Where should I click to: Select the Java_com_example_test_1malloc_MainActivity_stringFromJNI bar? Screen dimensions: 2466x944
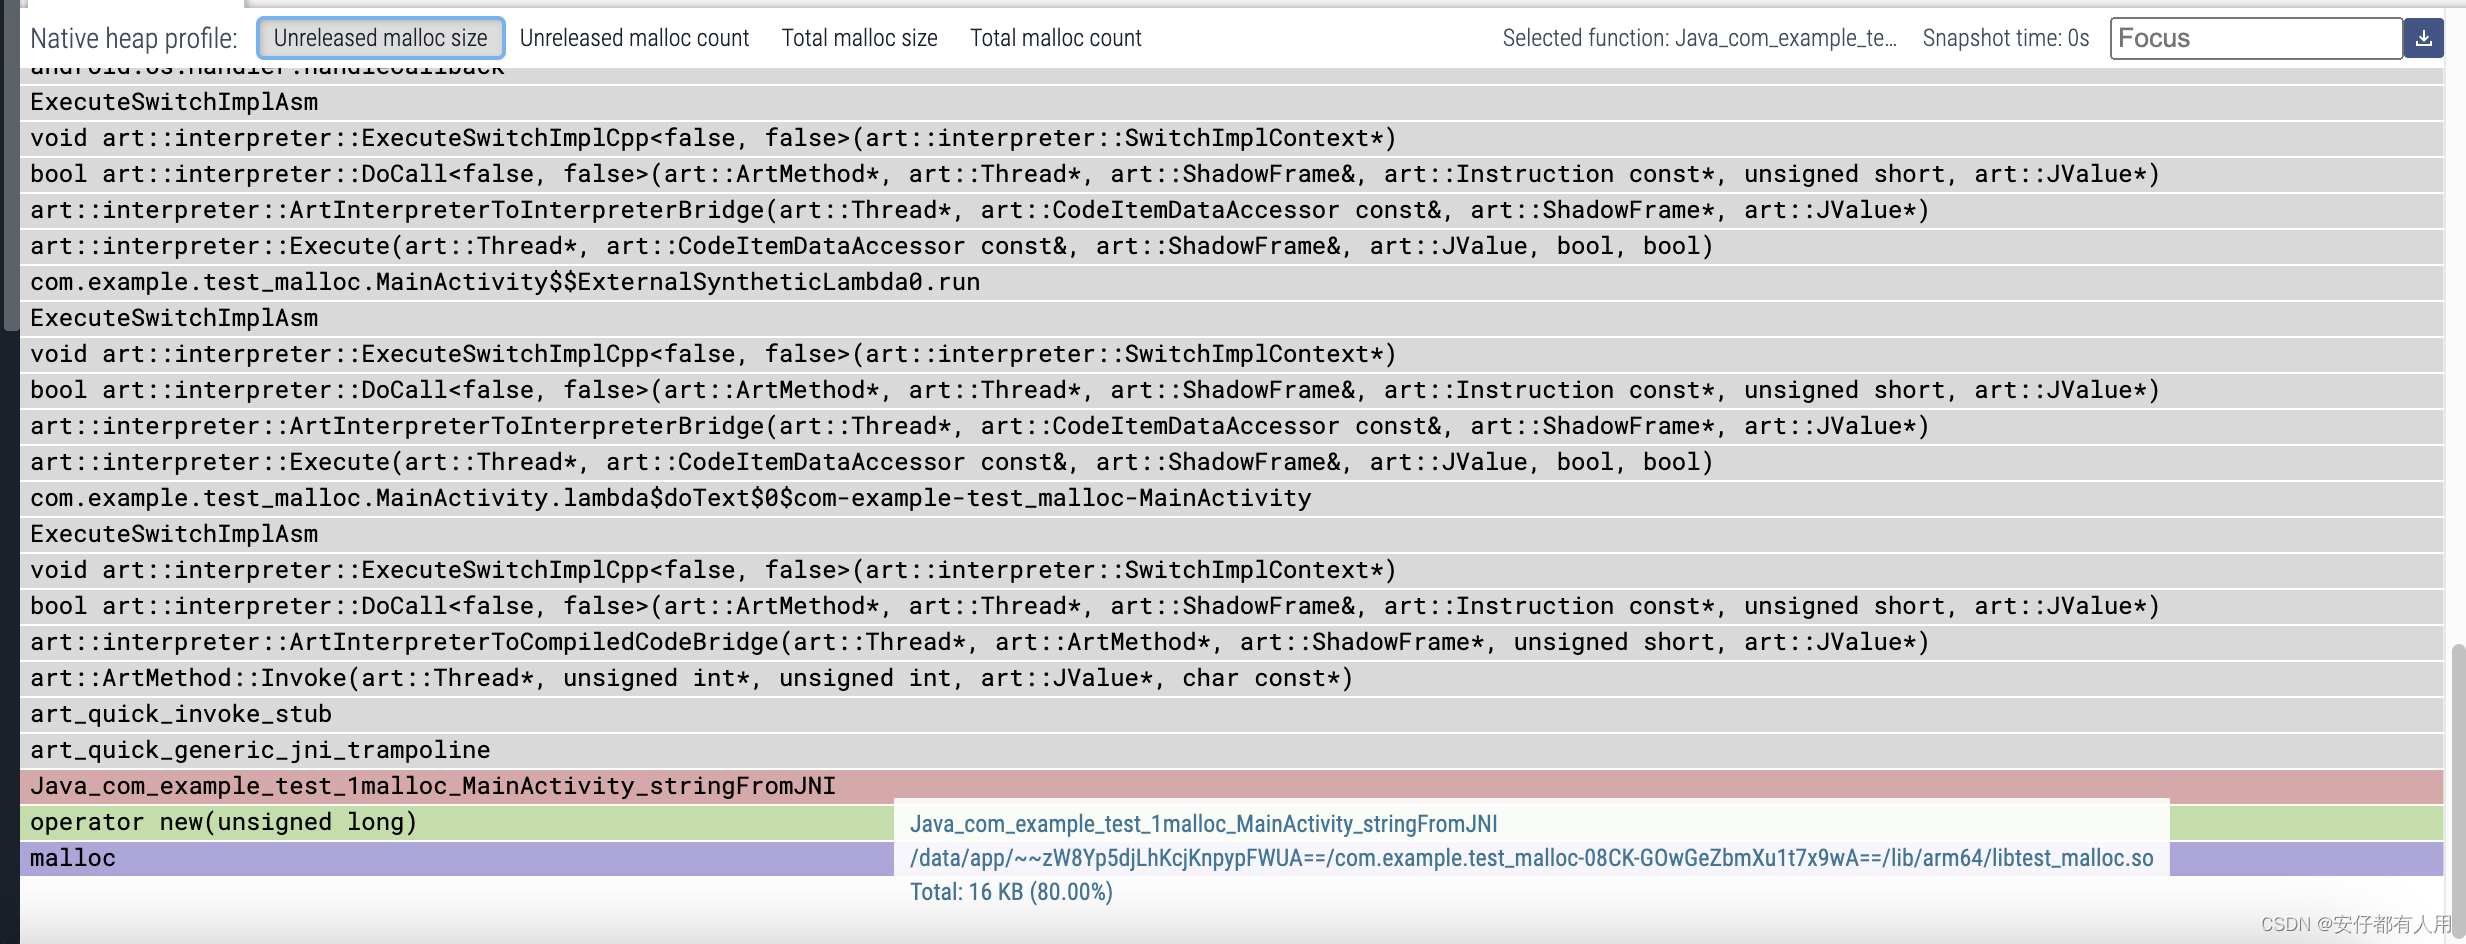pos(1231,786)
